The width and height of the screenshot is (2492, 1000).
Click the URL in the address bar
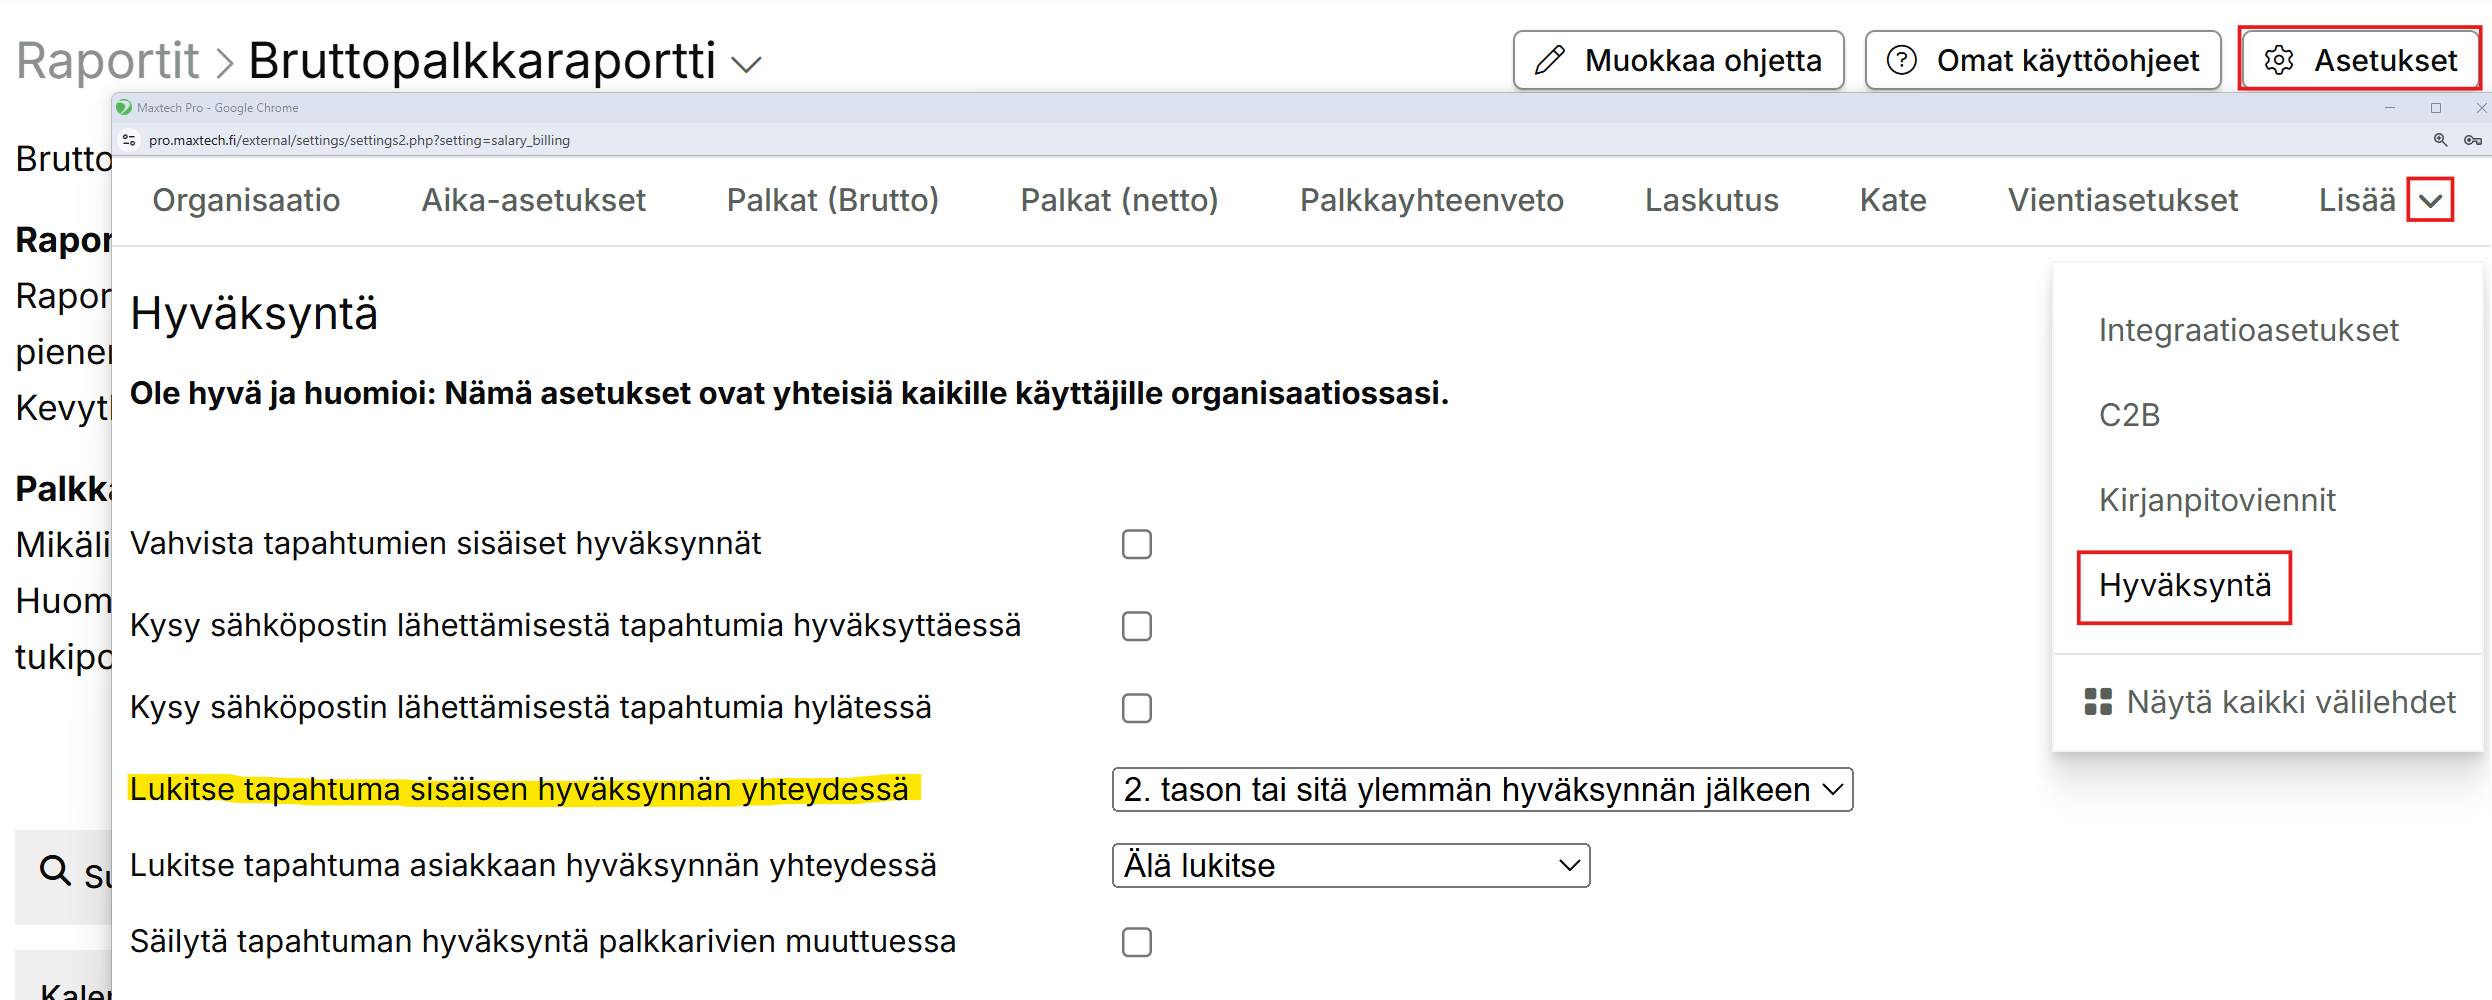coord(359,140)
